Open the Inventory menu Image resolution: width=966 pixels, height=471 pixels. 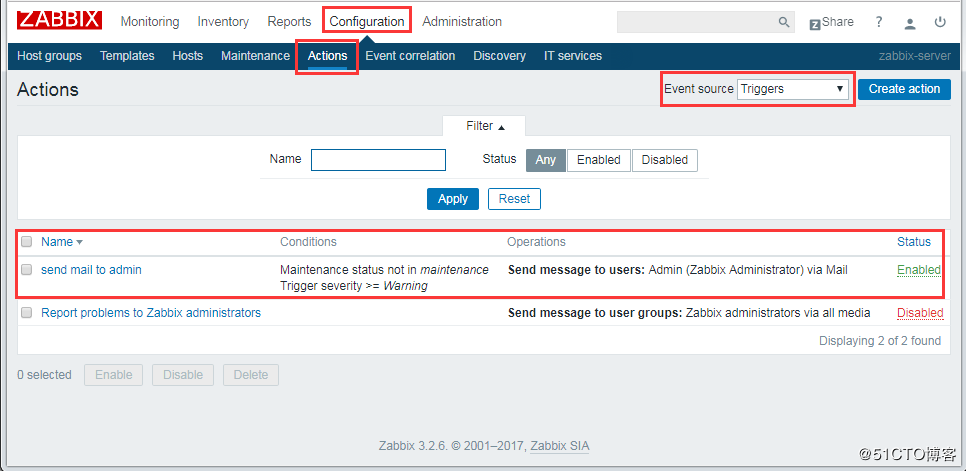click(x=223, y=22)
